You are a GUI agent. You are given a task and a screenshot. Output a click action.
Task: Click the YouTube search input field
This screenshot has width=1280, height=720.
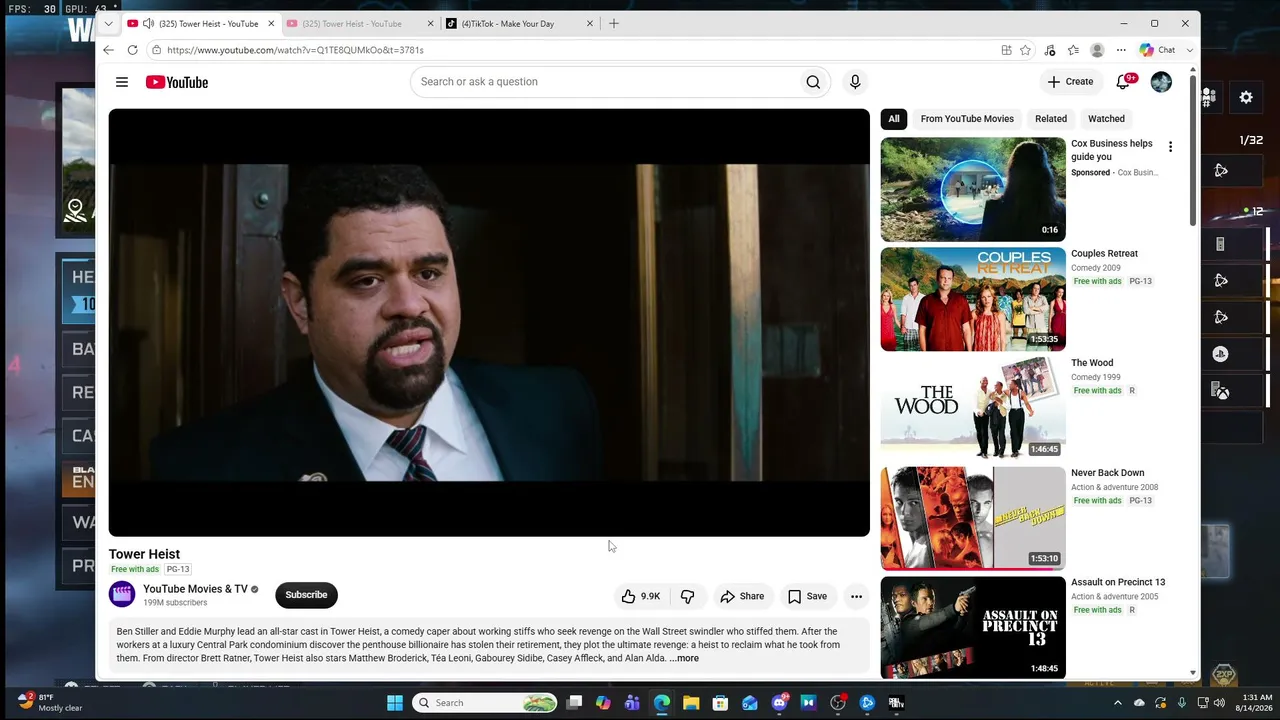click(x=606, y=82)
